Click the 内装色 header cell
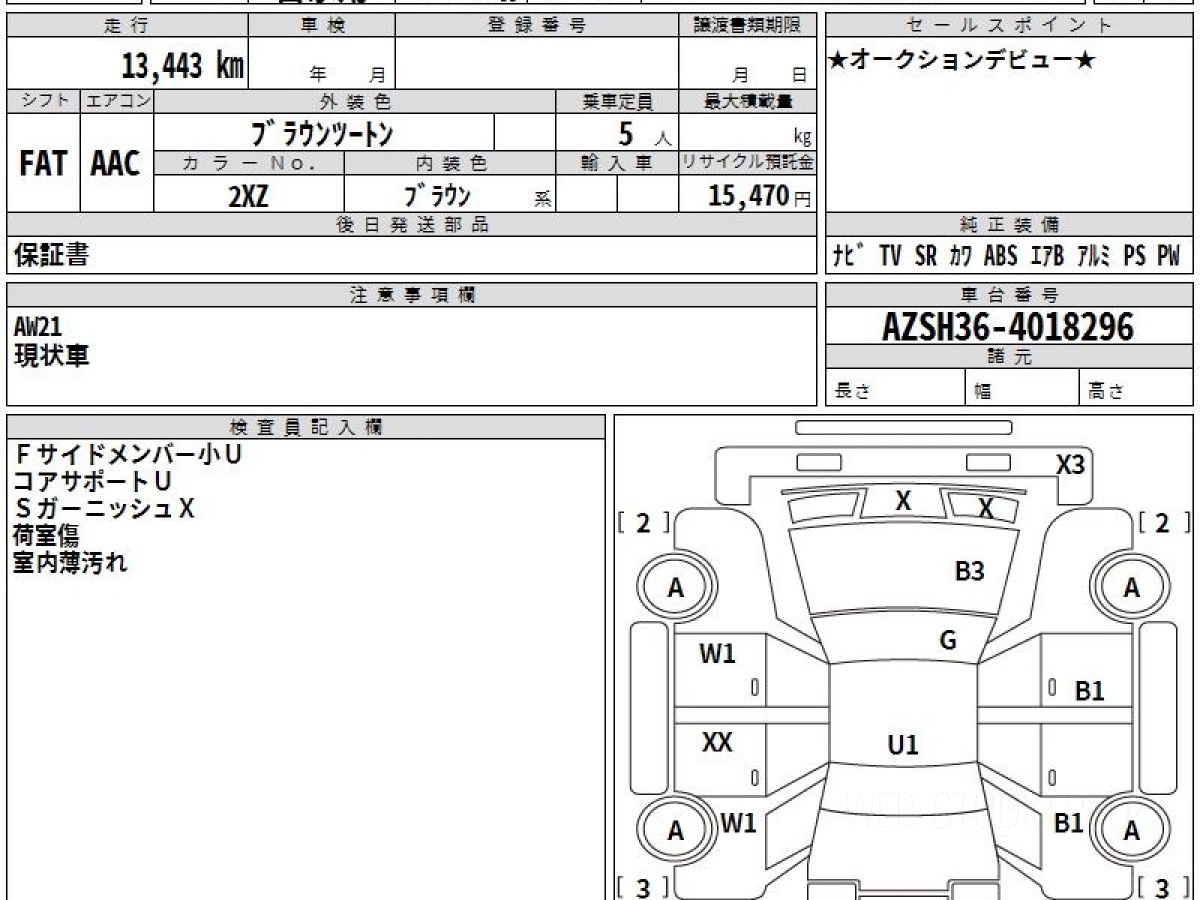Screen dimensions: 1200x900 click(x=450, y=163)
